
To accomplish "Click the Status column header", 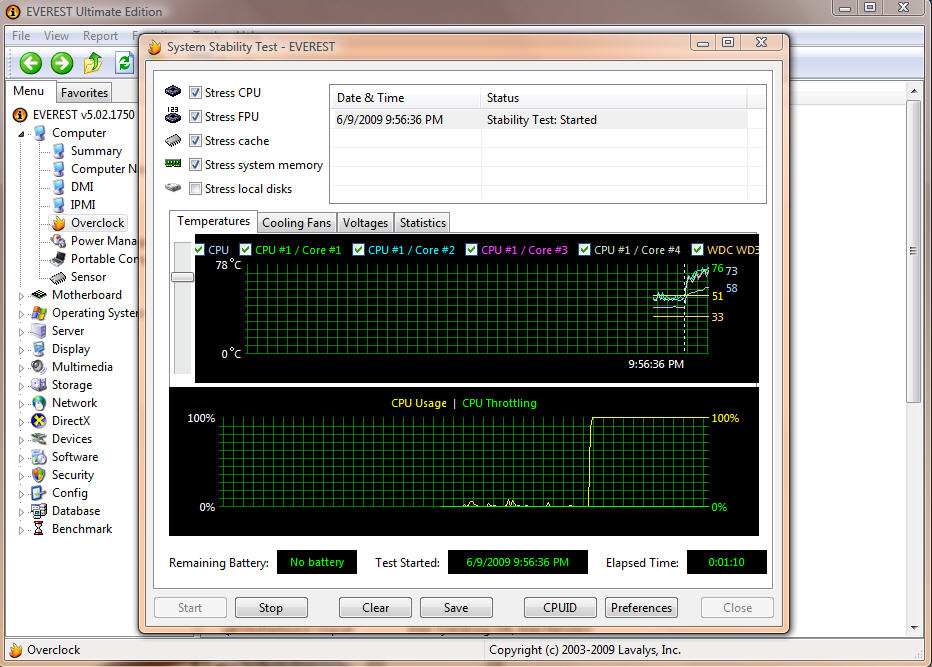I will coord(613,98).
